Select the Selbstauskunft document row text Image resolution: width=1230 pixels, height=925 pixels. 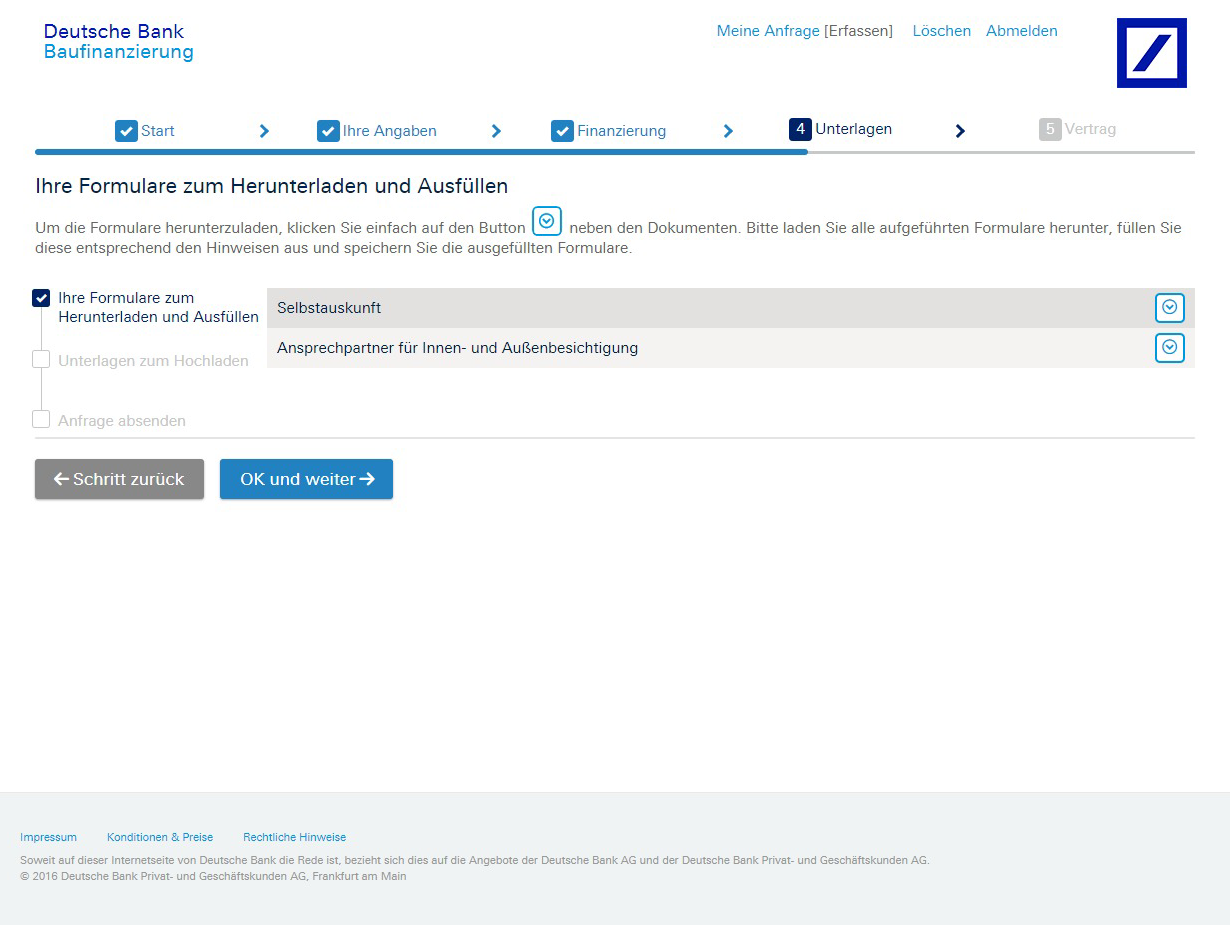tap(329, 308)
